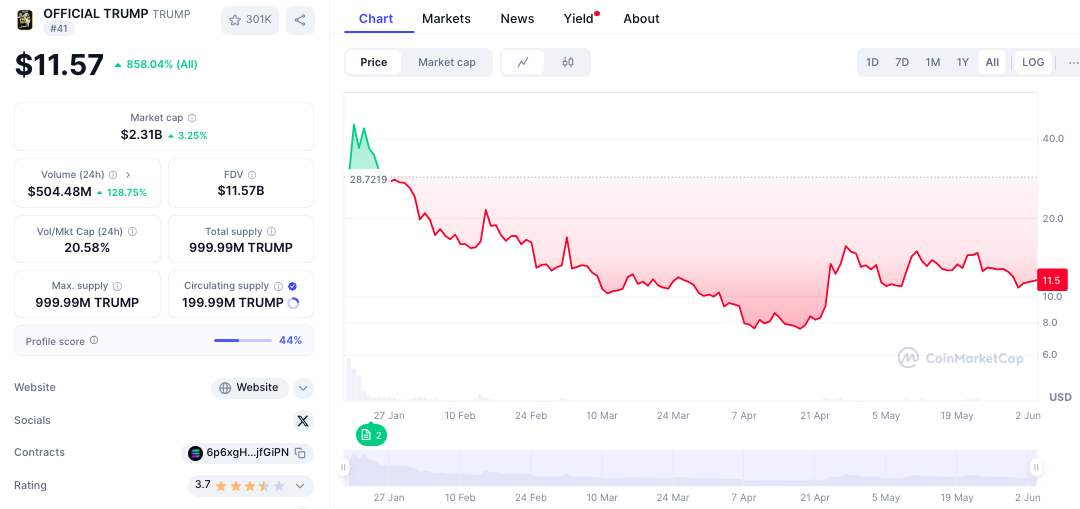Set chart range to 1D
This screenshot has width=1080, height=509.
(x=872, y=63)
